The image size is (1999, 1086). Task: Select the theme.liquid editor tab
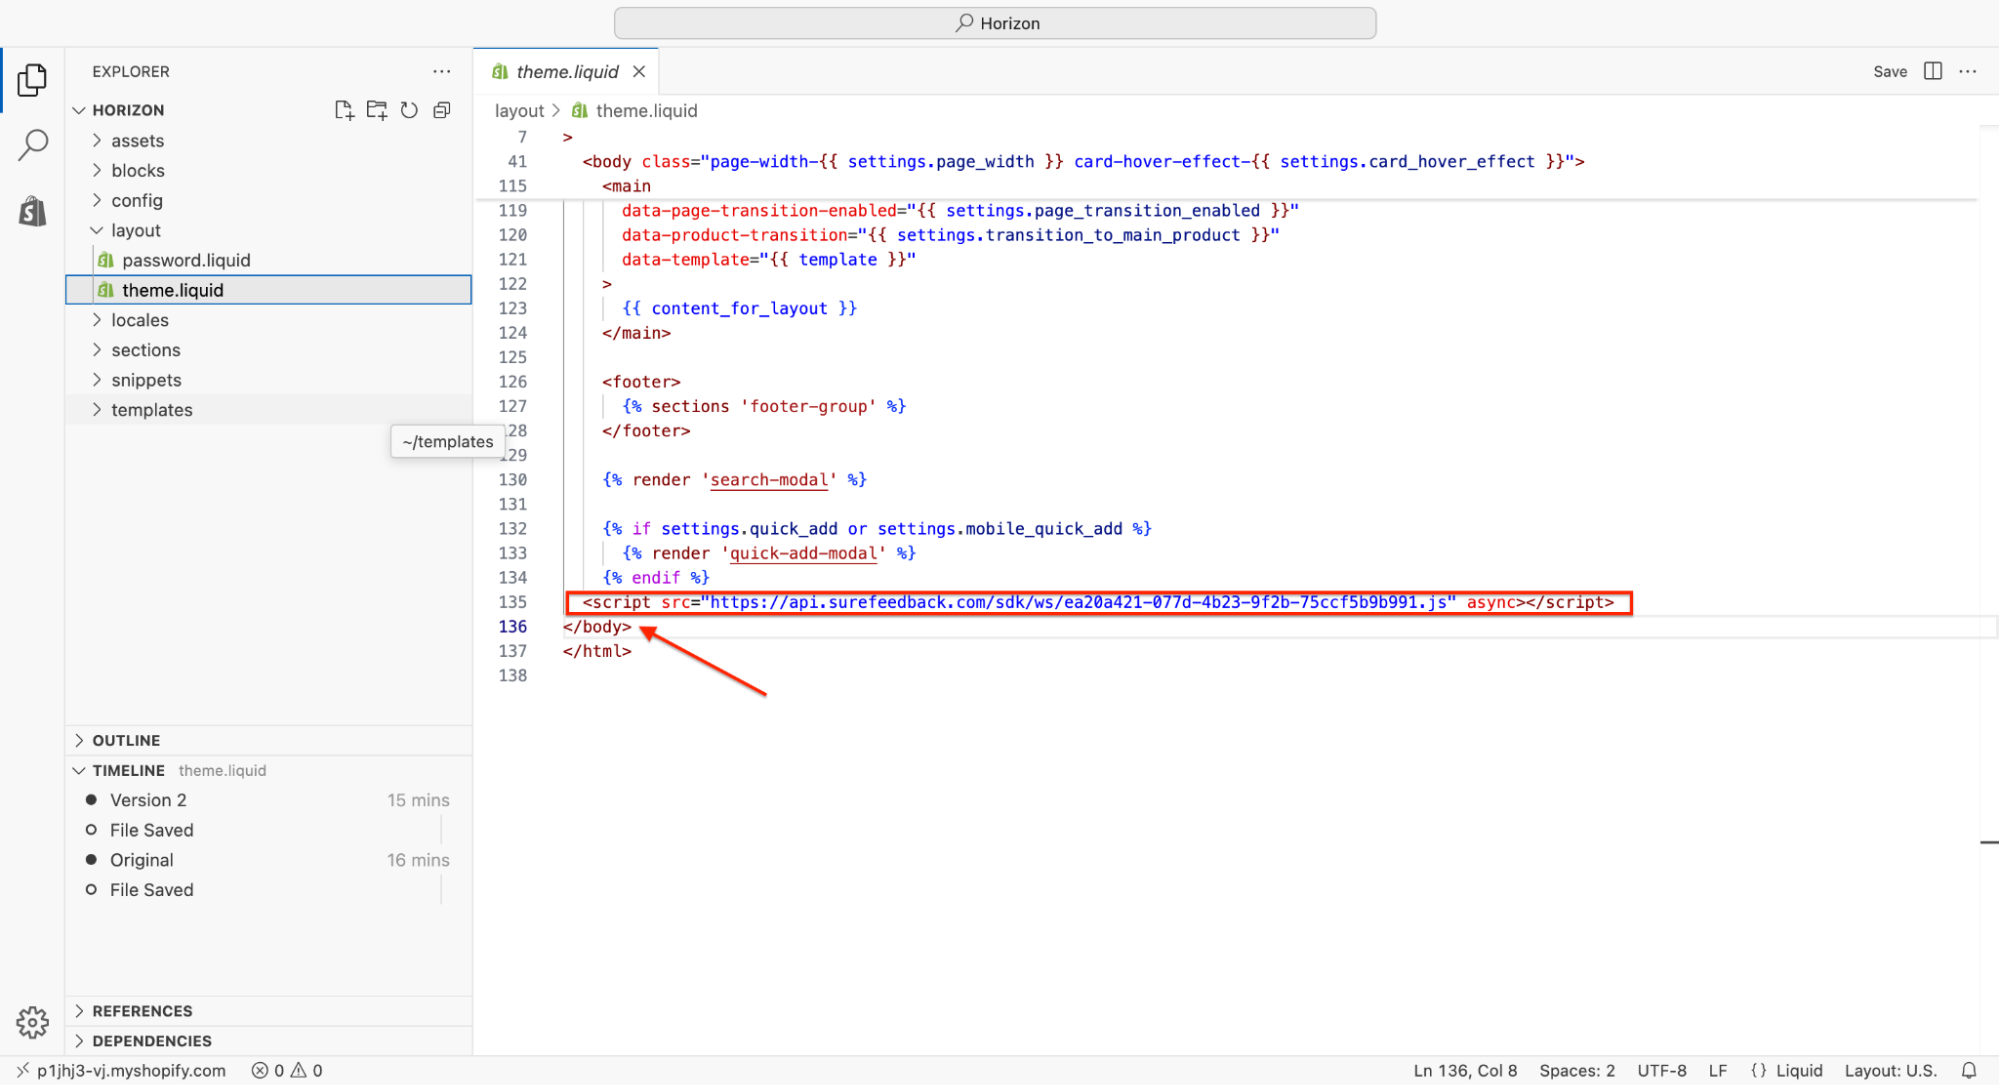click(566, 72)
